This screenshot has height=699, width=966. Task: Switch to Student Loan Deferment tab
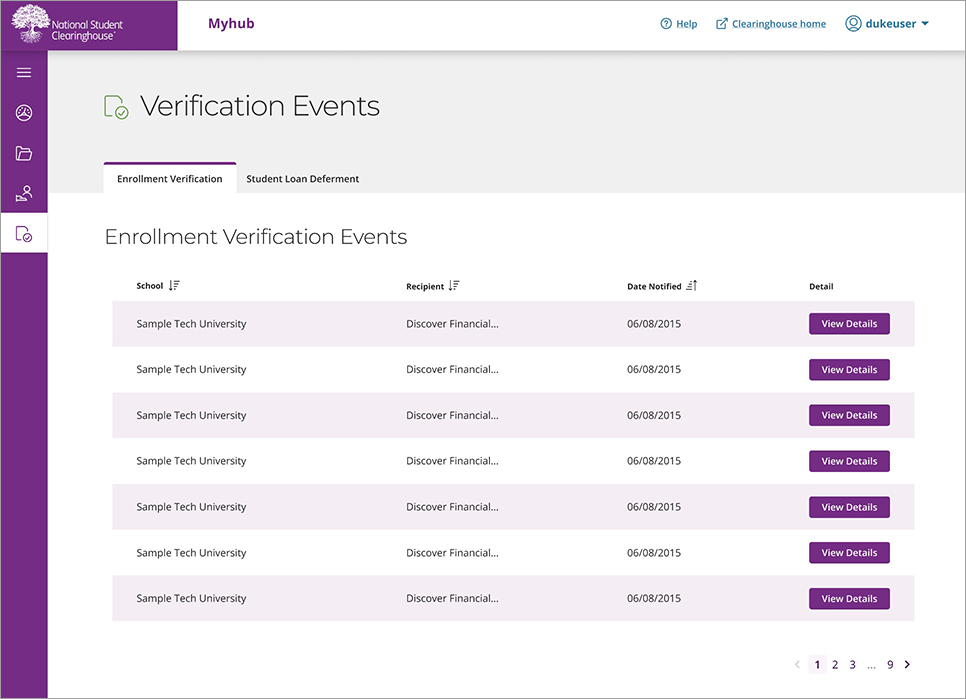click(x=302, y=179)
